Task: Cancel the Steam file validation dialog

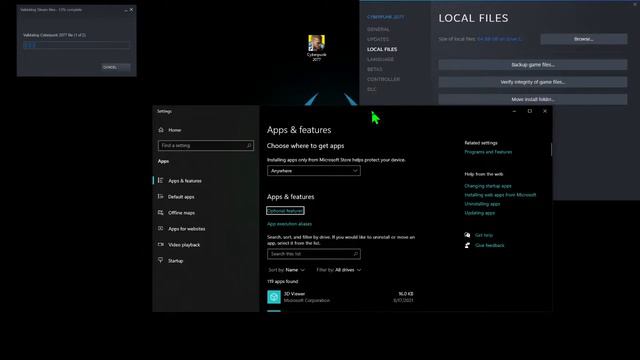Action: point(116,67)
